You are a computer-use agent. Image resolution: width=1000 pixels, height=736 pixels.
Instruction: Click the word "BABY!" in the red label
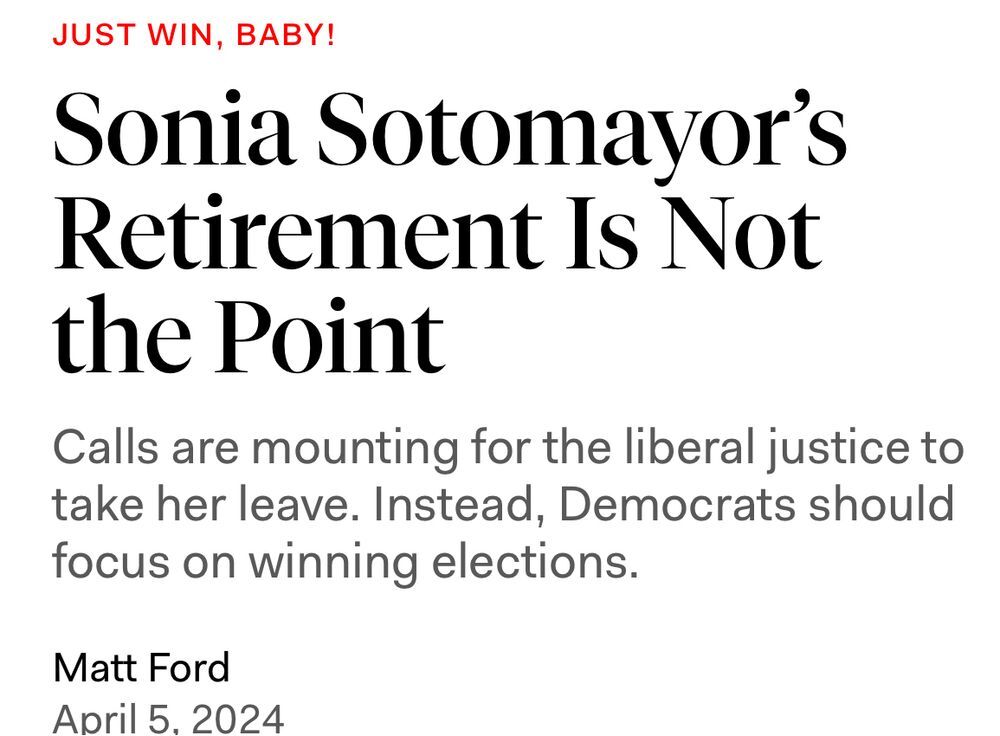285,34
